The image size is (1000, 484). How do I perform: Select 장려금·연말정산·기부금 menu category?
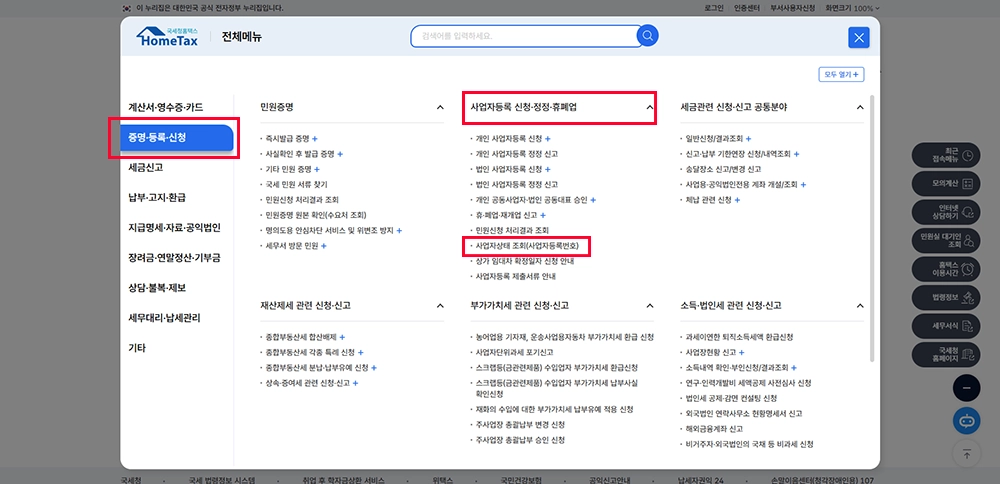pyautogui.click(x=174, y=258)
